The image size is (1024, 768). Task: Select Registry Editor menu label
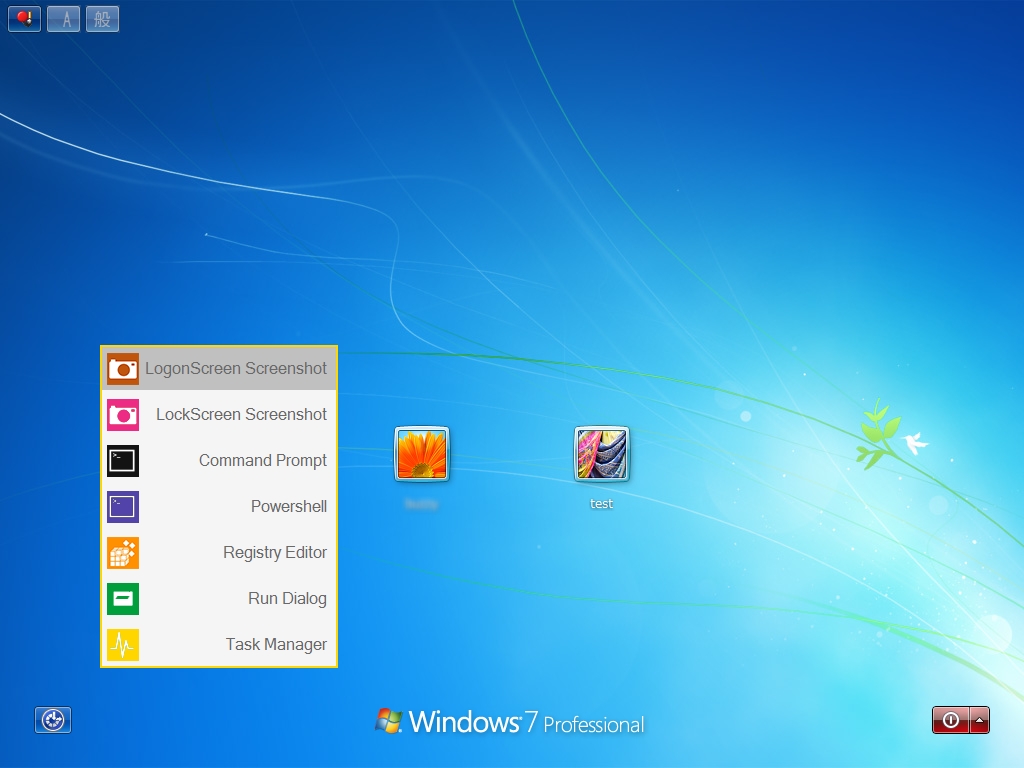(275, 552)
